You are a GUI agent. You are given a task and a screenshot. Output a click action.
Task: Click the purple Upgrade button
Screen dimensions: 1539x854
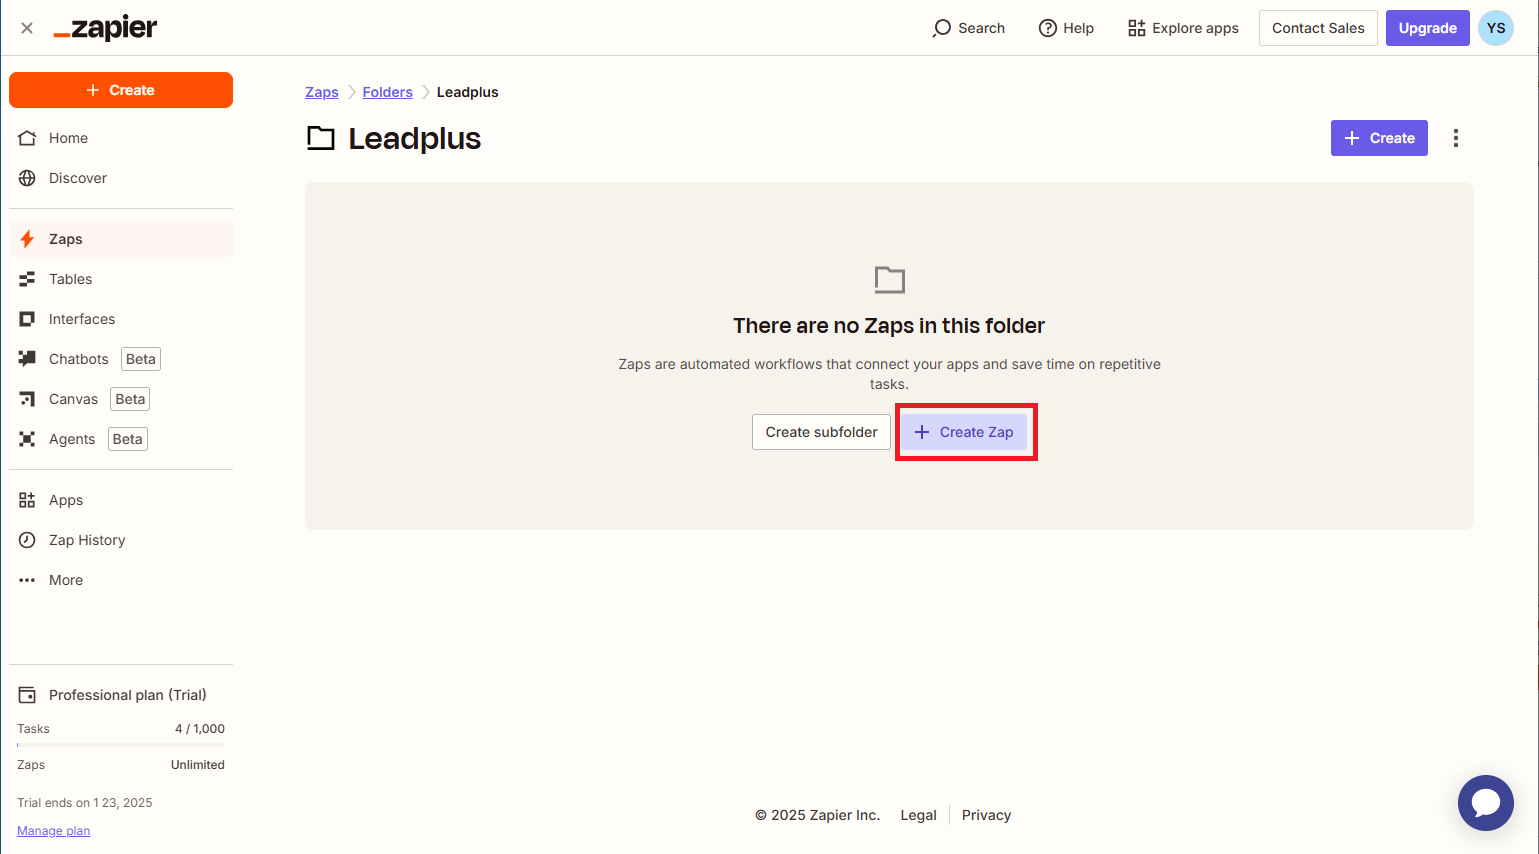1428,28
